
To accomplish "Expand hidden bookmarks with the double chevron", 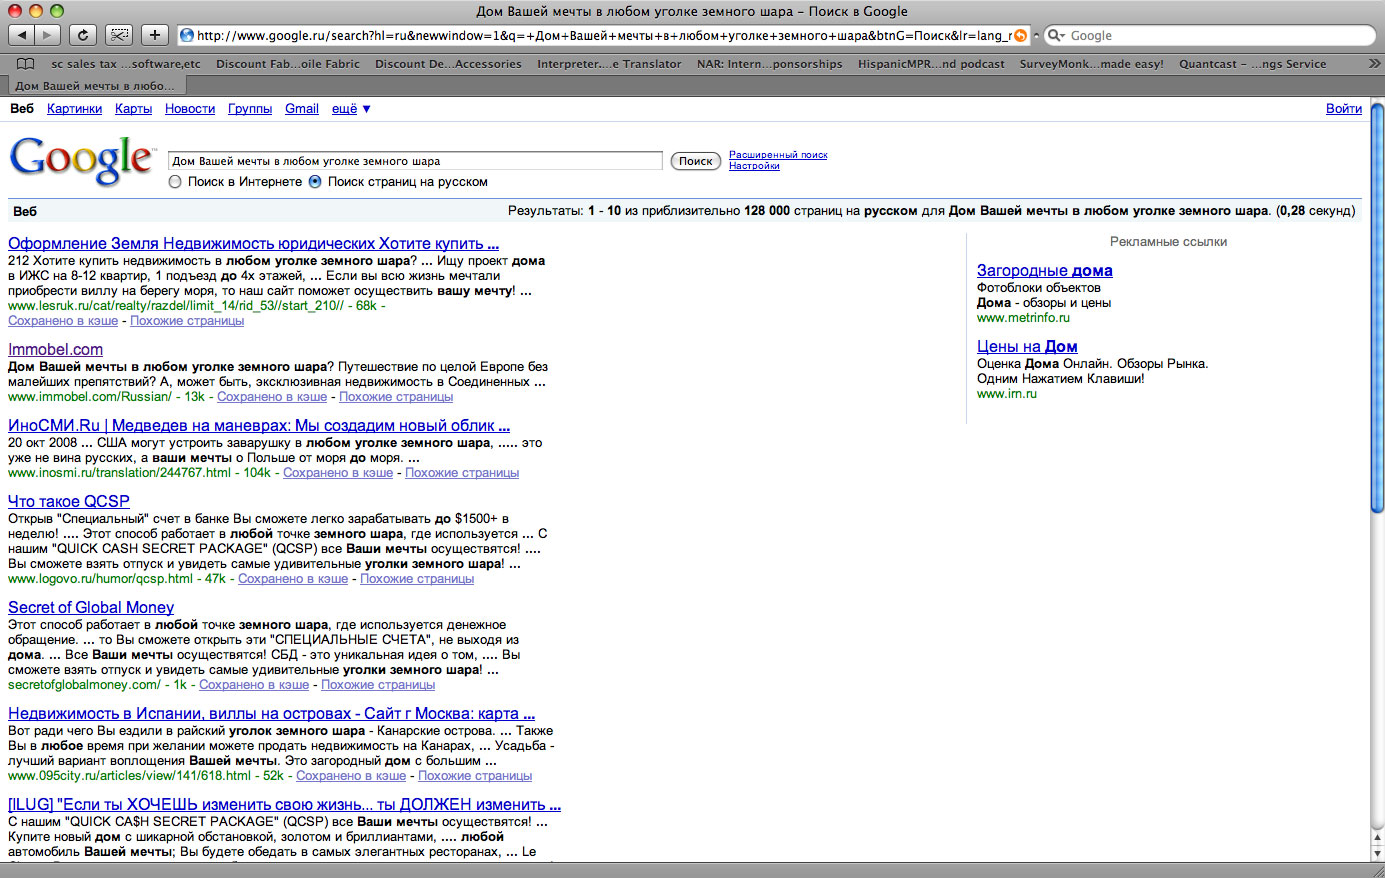I will click(1373, 63).
